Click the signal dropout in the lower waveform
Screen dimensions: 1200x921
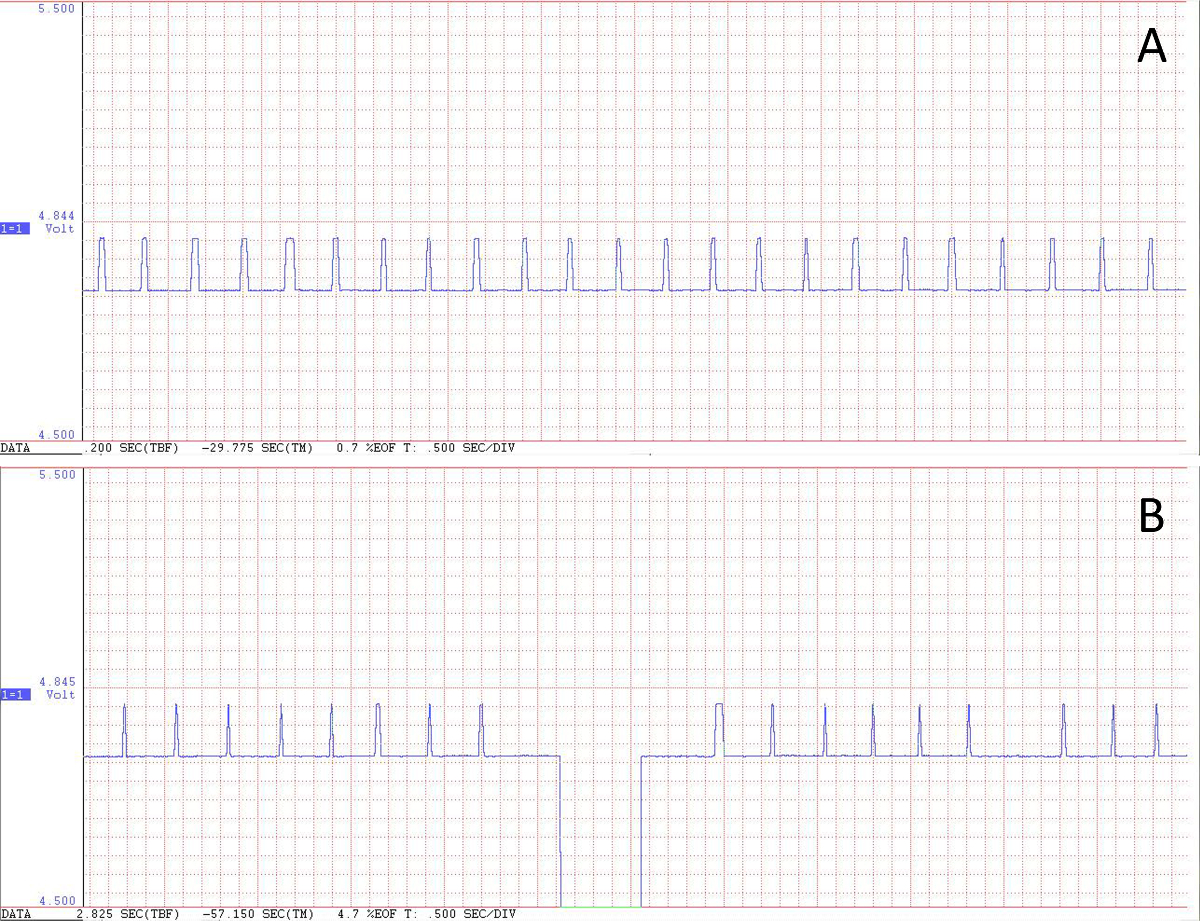click(x=600, y=830)
